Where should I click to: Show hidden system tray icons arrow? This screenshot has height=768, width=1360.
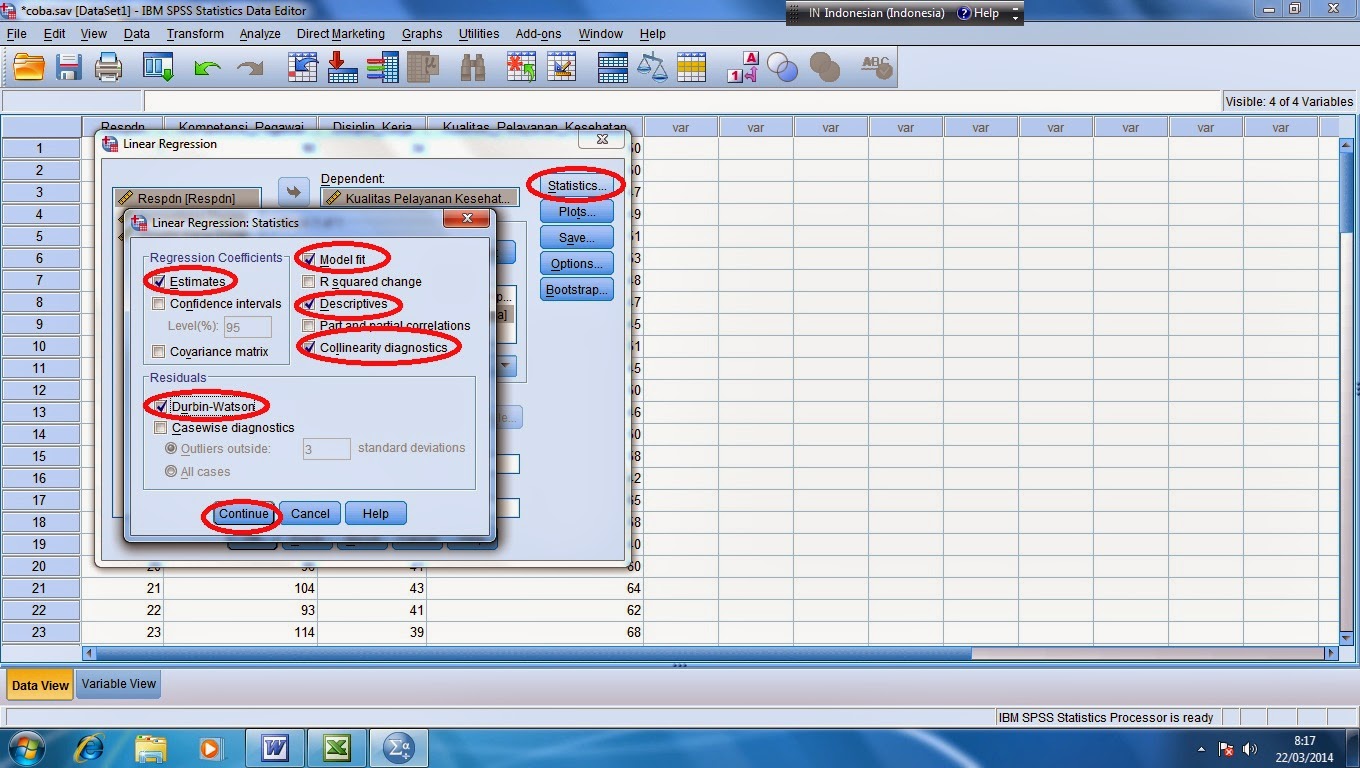click(1201, 748)
